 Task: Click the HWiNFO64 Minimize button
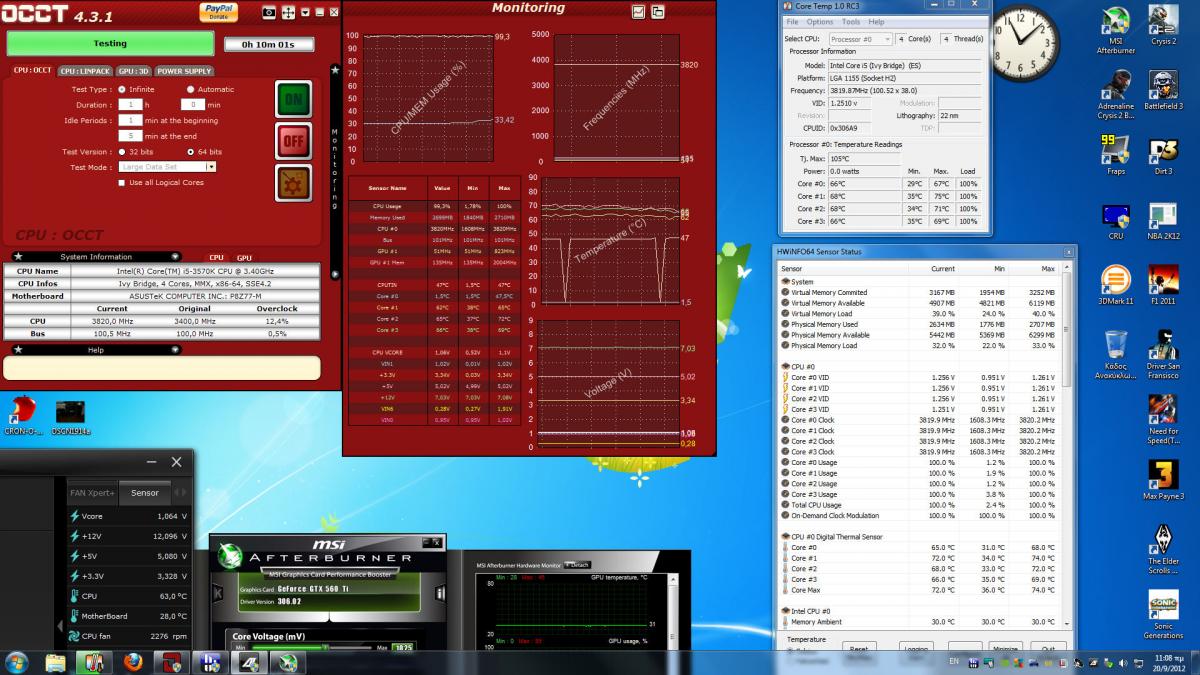click(x=1005, y=648)
